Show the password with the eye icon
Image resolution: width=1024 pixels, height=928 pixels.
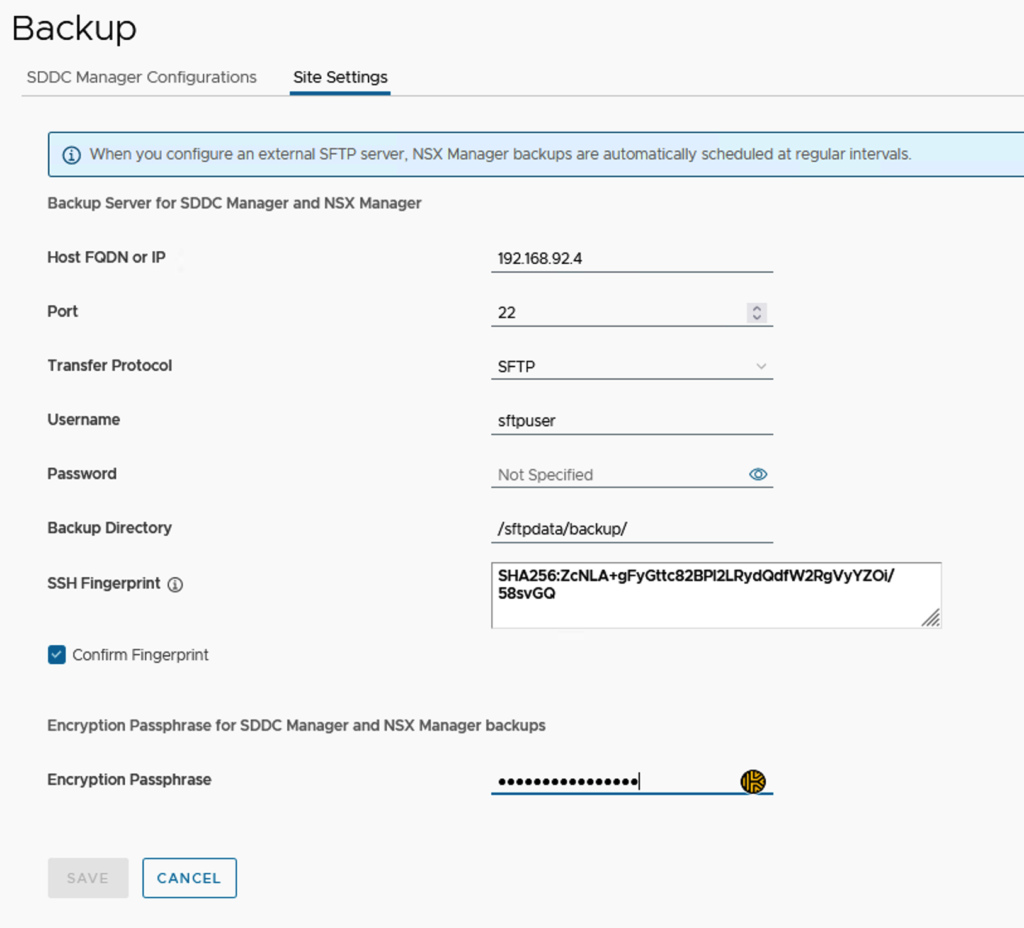pyautogui.click(x=758, y=474)
